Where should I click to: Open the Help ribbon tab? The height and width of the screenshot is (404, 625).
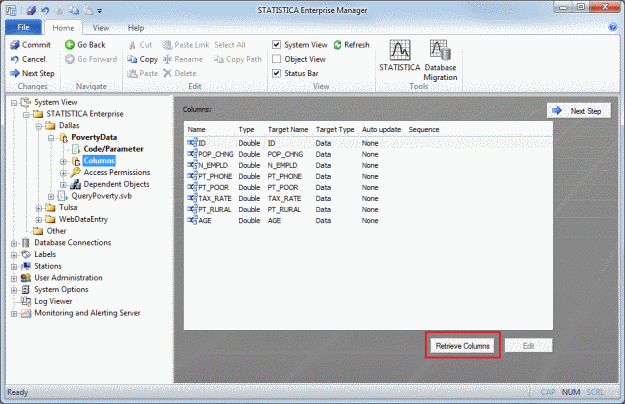click(136, 28)
